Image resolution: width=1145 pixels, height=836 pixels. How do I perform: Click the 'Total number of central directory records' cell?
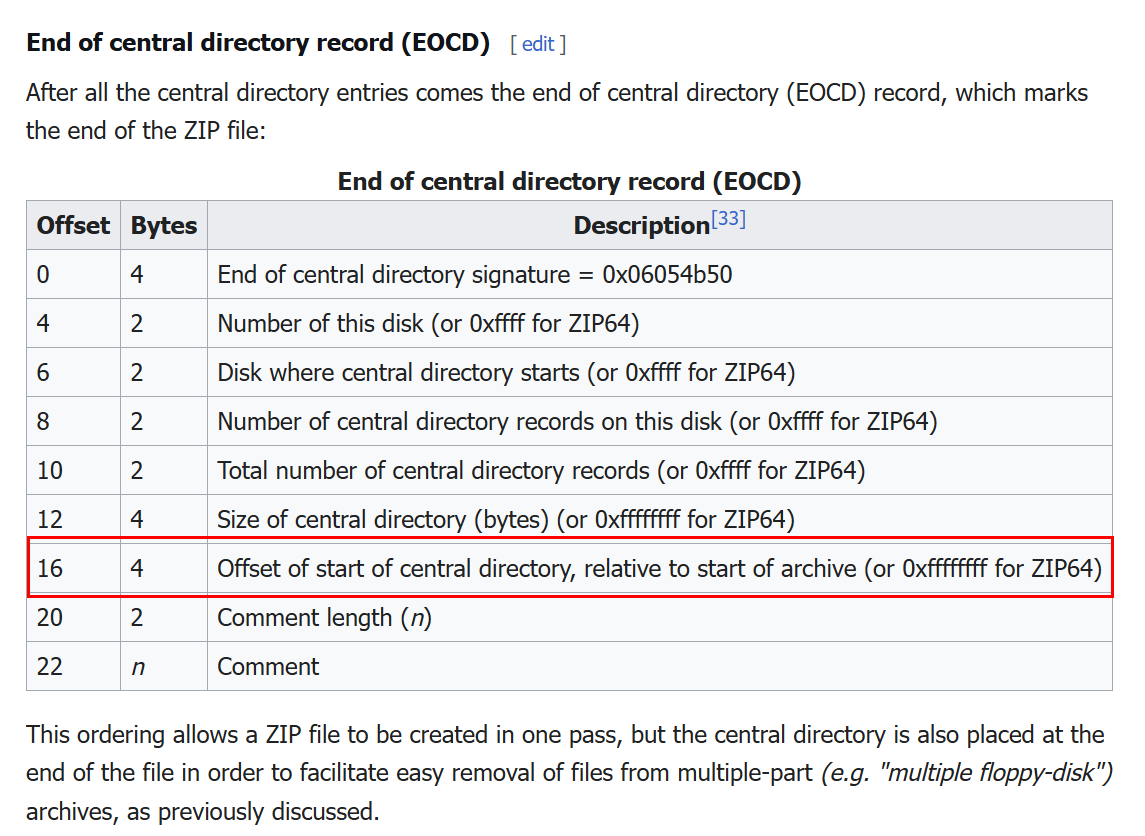tap(541, 470)
